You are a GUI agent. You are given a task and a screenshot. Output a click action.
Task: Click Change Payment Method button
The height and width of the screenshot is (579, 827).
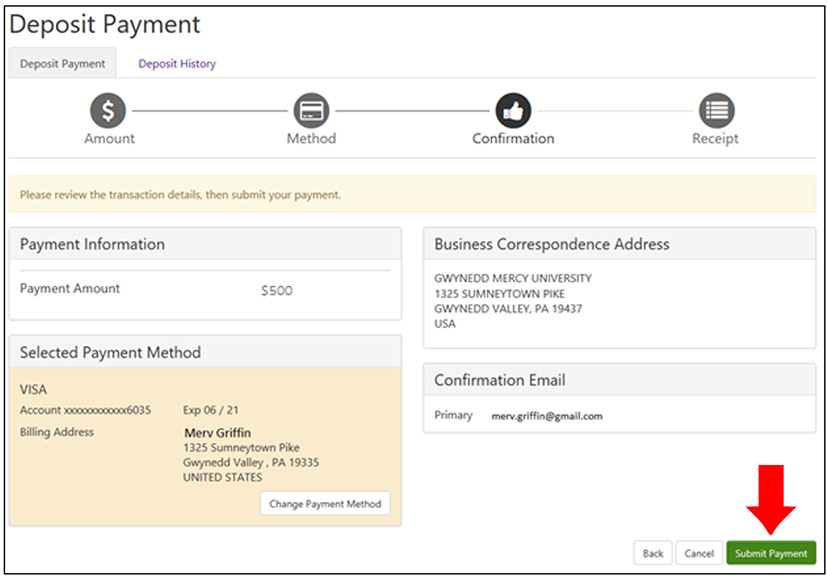[x=325, y=504]
